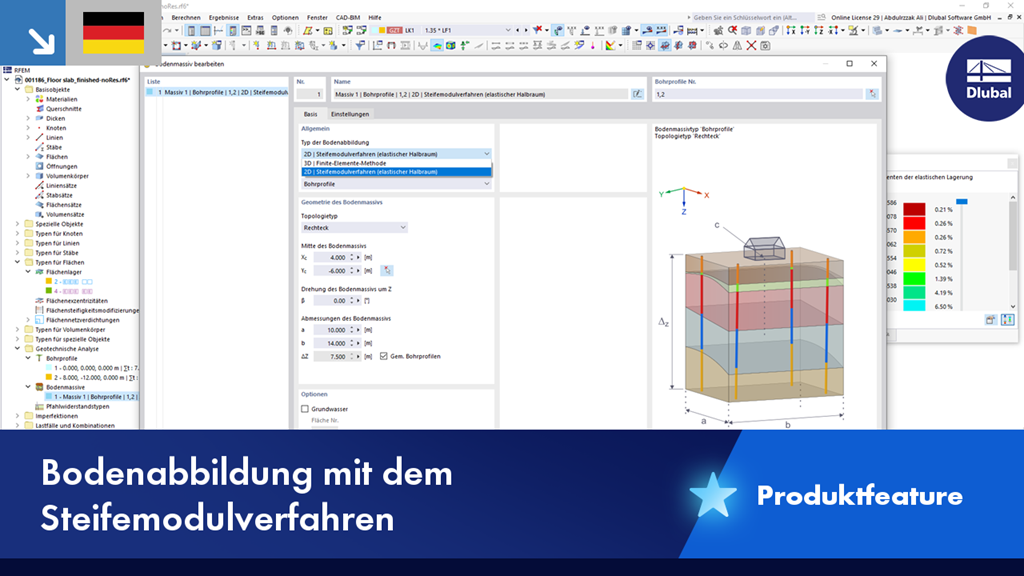Click into the Xc value field 4.000
The width and height of the screenshot is (1024, 576).
click(331, 258)
